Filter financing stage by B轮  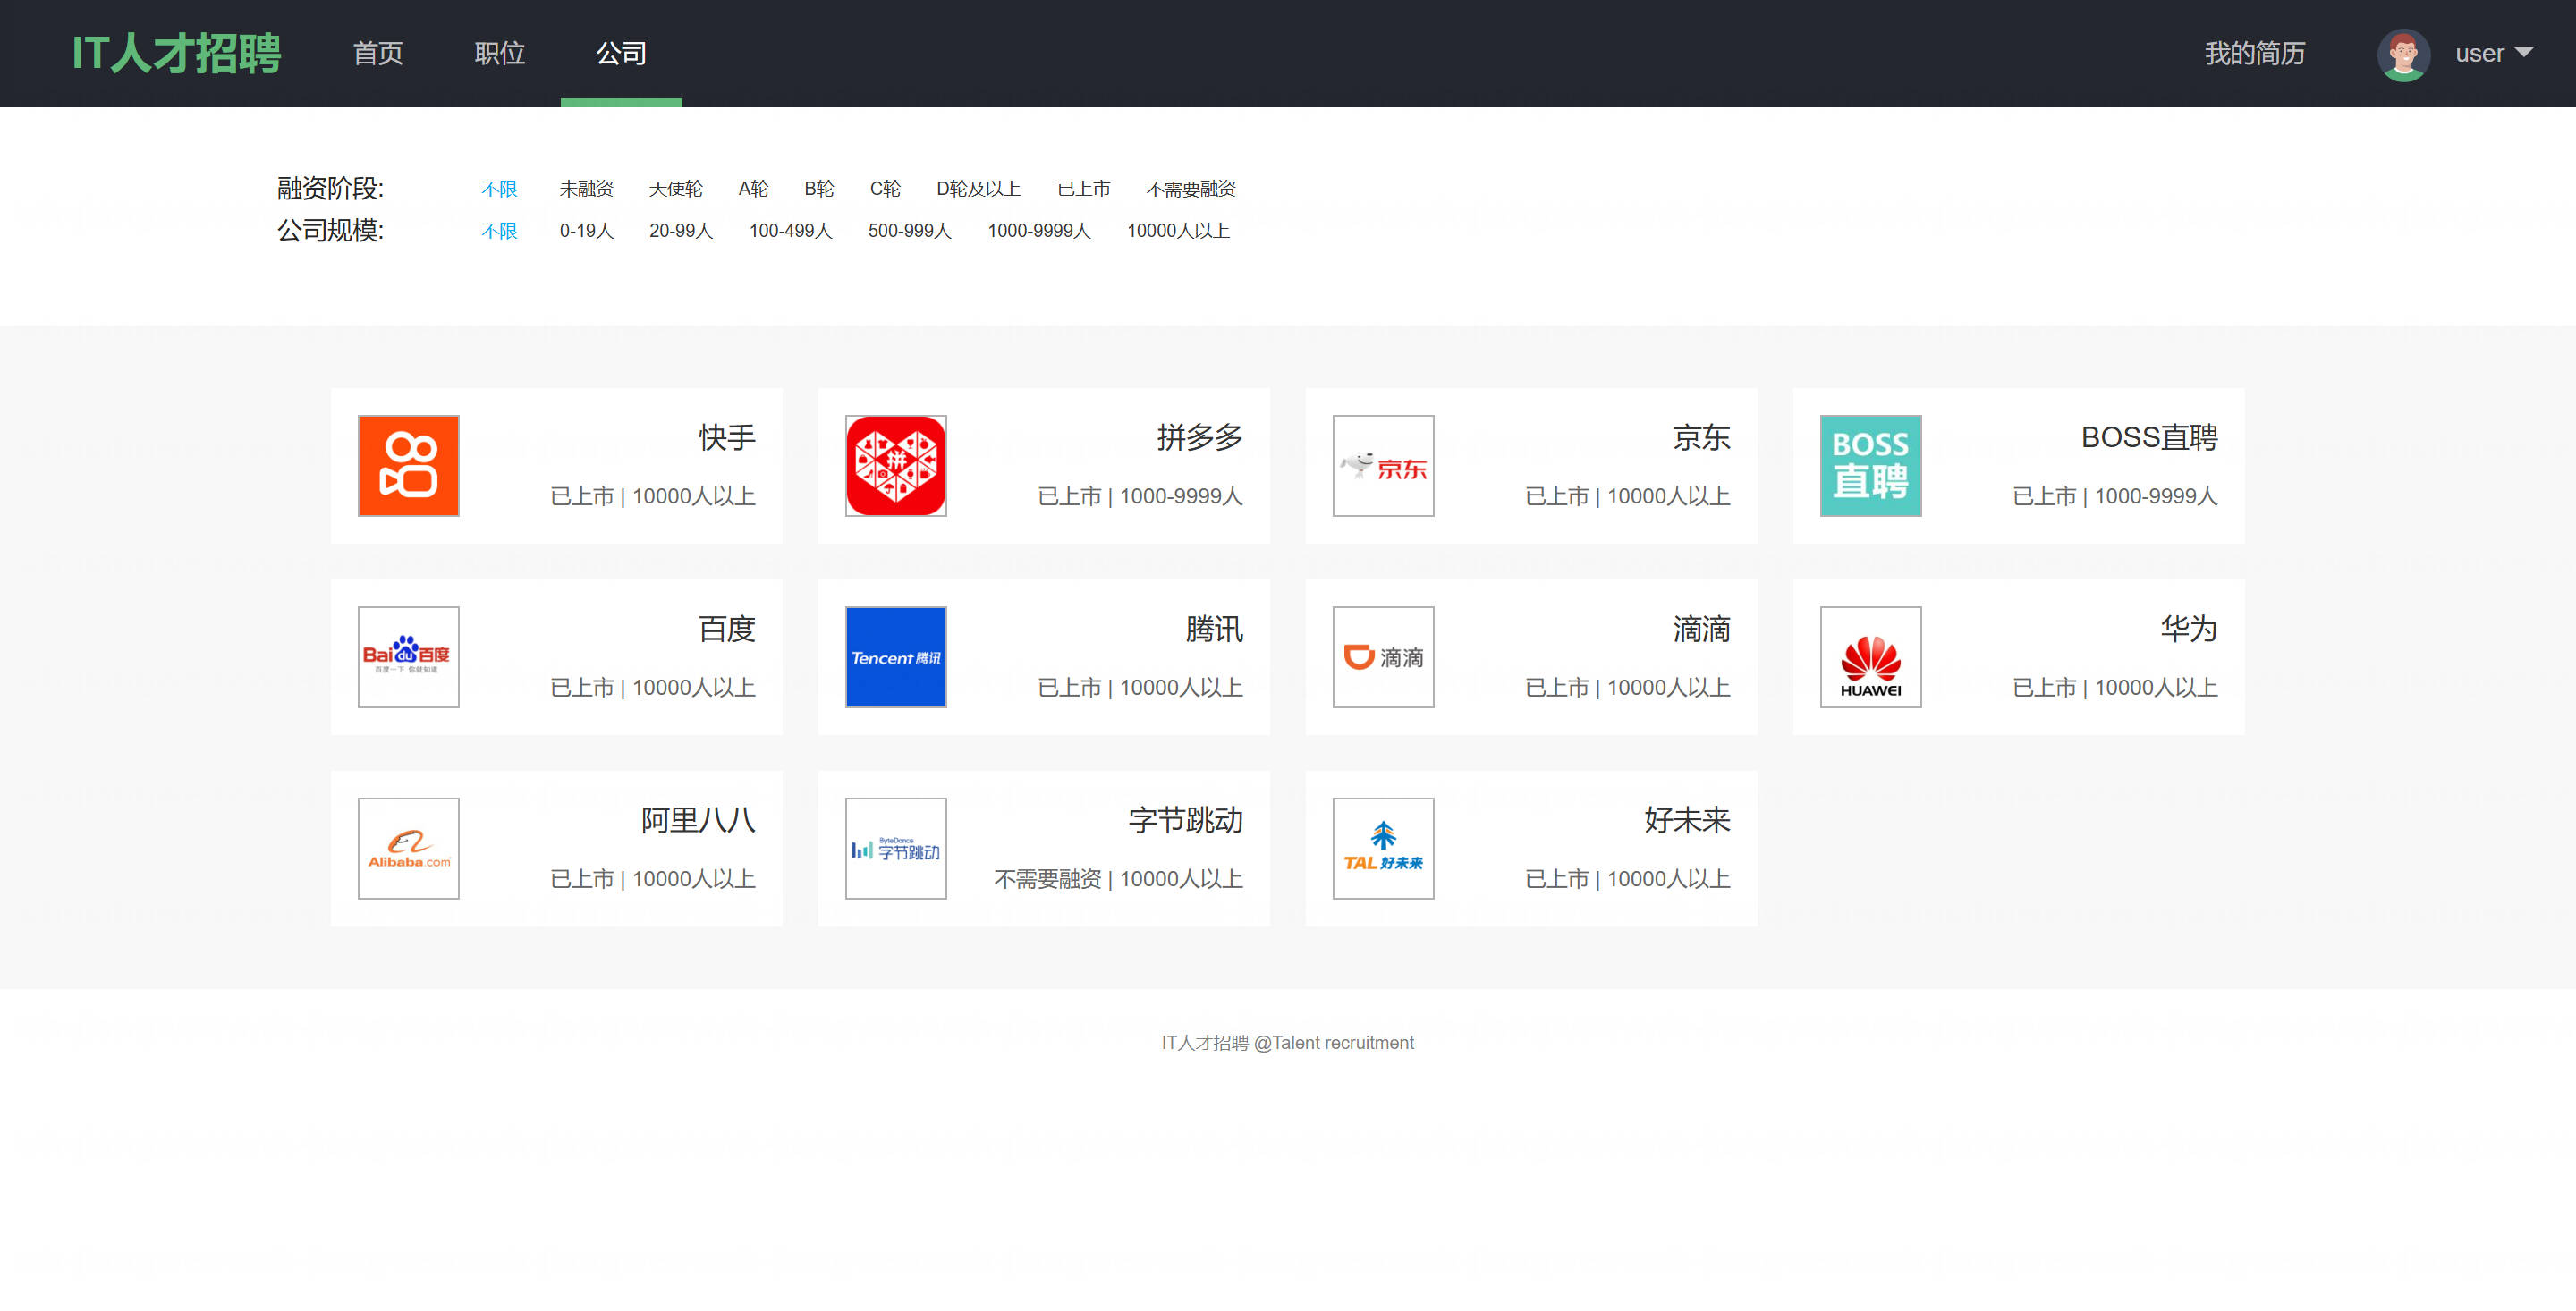point(819,189)
